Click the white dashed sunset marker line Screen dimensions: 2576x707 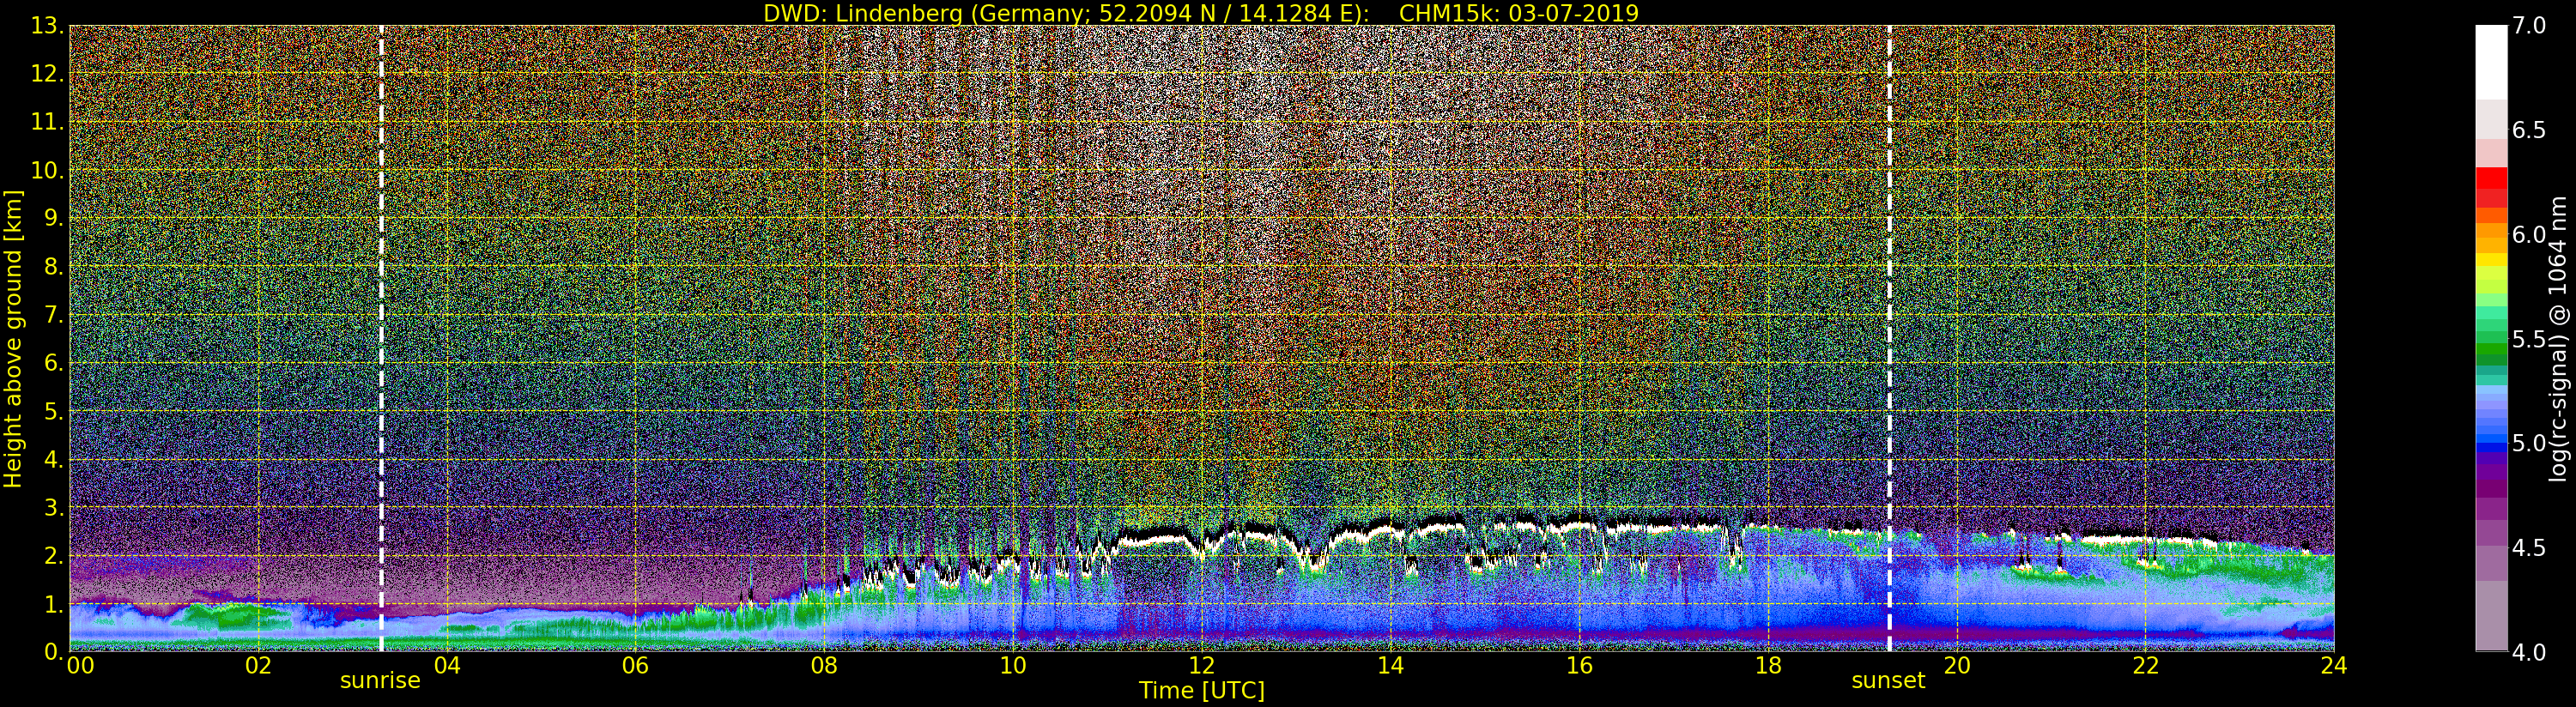point(1889,339)
